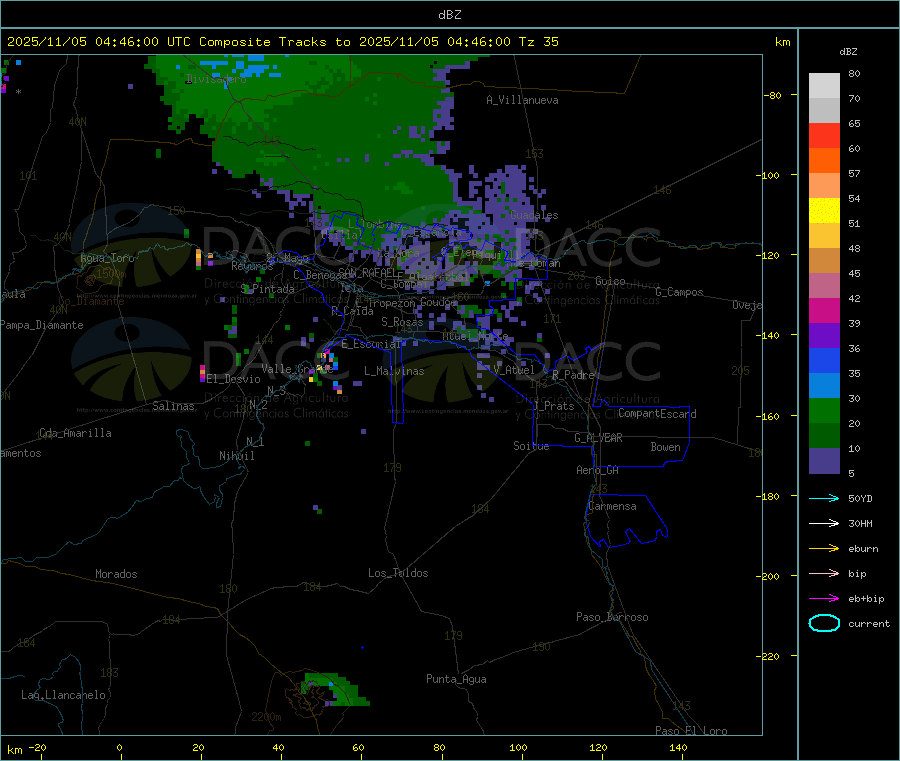Click the 'CompartEscard' location label

pyautogui.click(x=657, y=414)
